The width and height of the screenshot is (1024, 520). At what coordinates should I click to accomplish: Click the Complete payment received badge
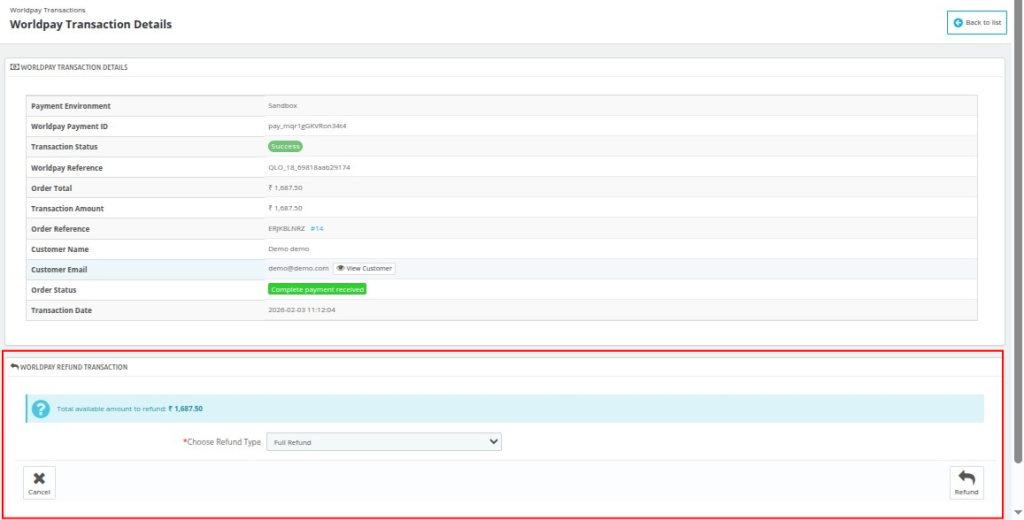(317, 289)
